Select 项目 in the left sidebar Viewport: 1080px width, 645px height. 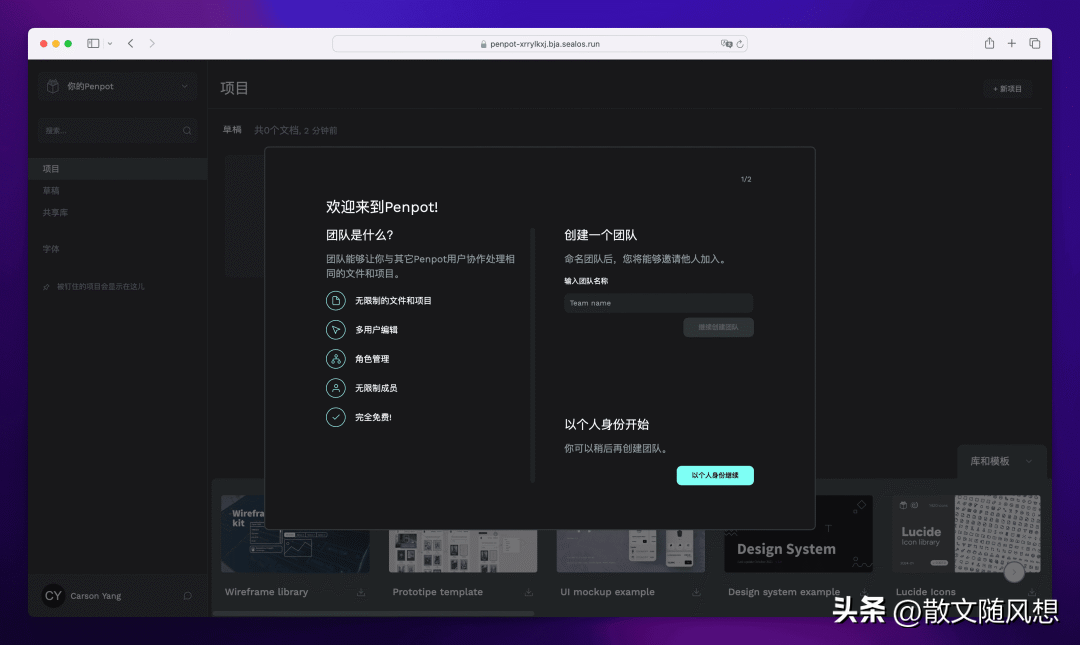pos(118,169)
